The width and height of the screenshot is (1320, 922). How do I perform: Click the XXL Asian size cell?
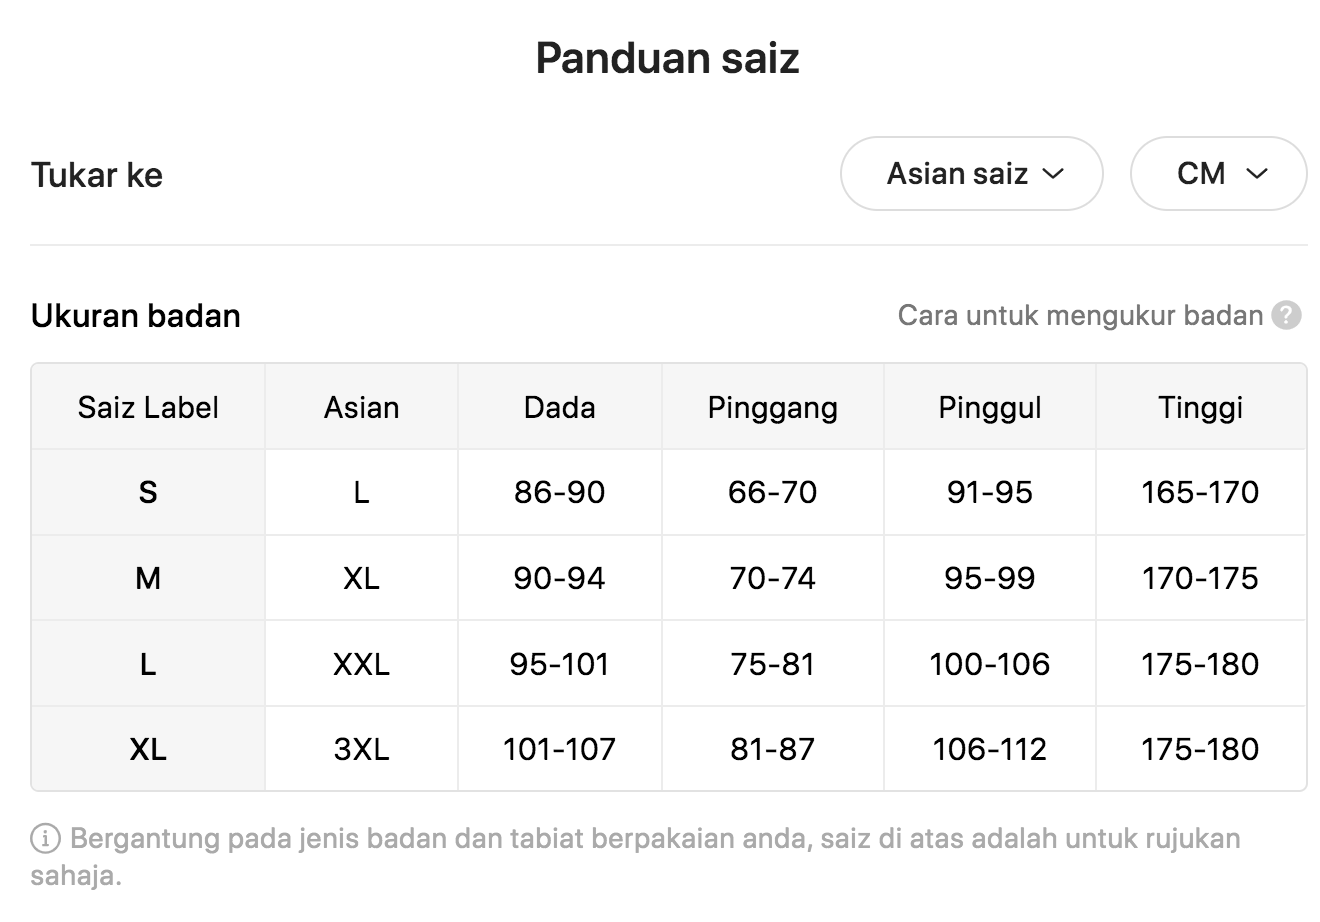361,664
